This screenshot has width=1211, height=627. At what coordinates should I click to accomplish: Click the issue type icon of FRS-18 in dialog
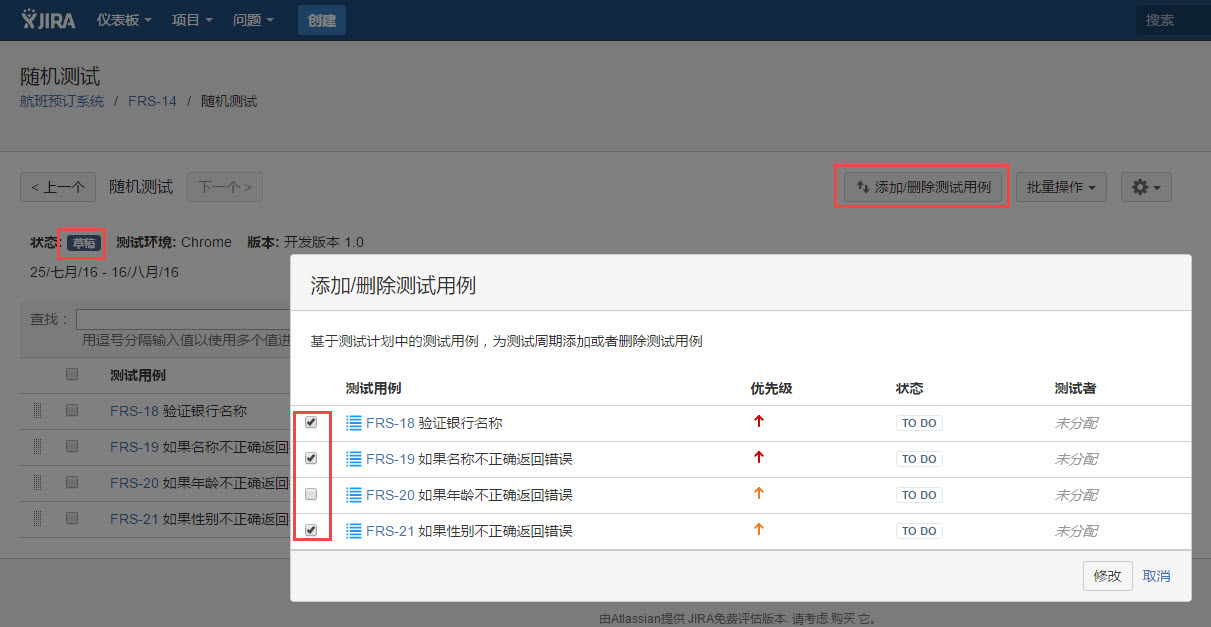[353, 423]
